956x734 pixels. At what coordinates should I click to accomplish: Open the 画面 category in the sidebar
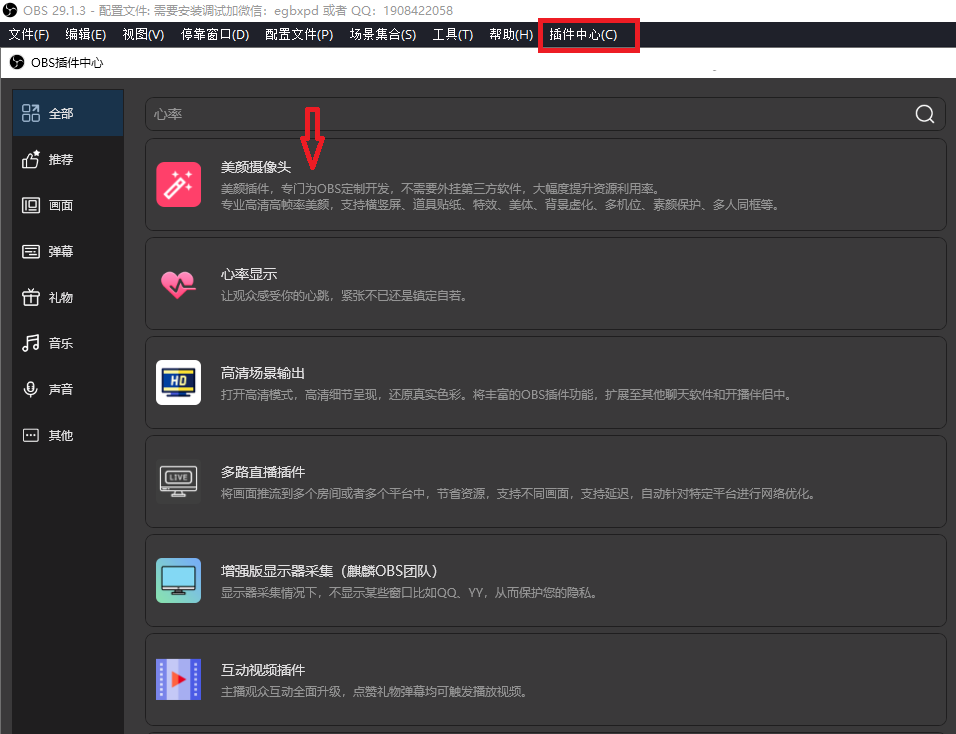click(x=67, y=205)
